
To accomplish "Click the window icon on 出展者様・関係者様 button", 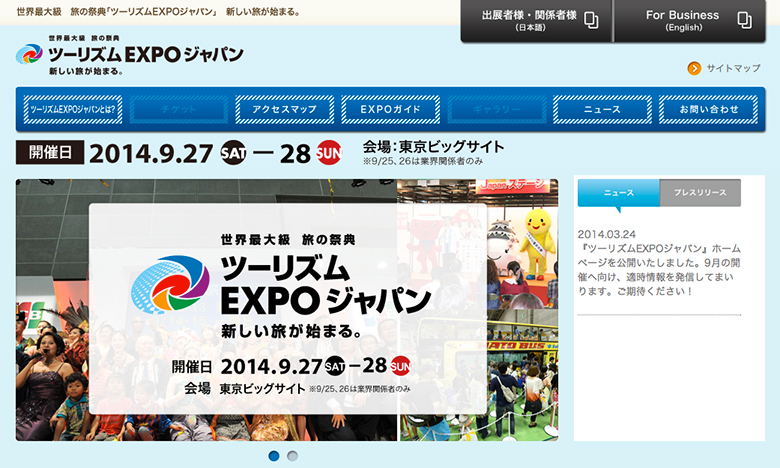I will tap(592, 21).
